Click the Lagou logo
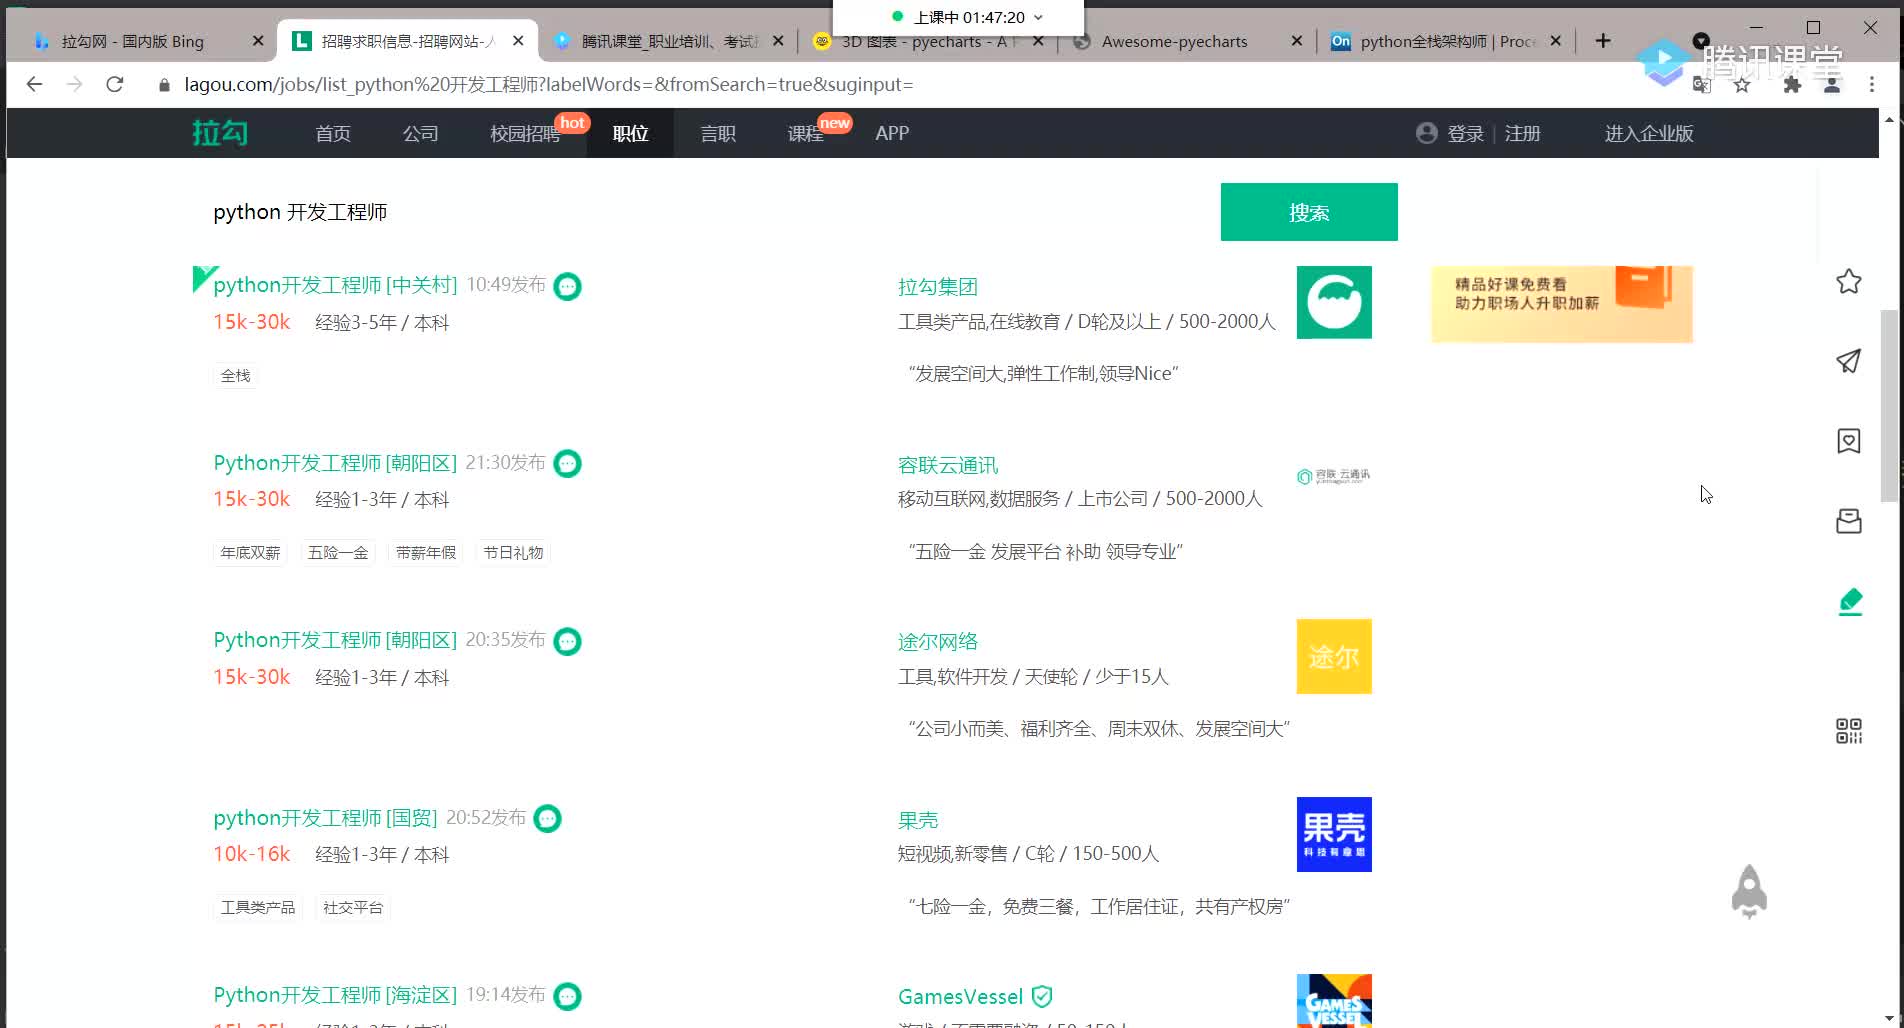Image resolution: width=1904 pixels, height=1028 pixels. (220, 133)
